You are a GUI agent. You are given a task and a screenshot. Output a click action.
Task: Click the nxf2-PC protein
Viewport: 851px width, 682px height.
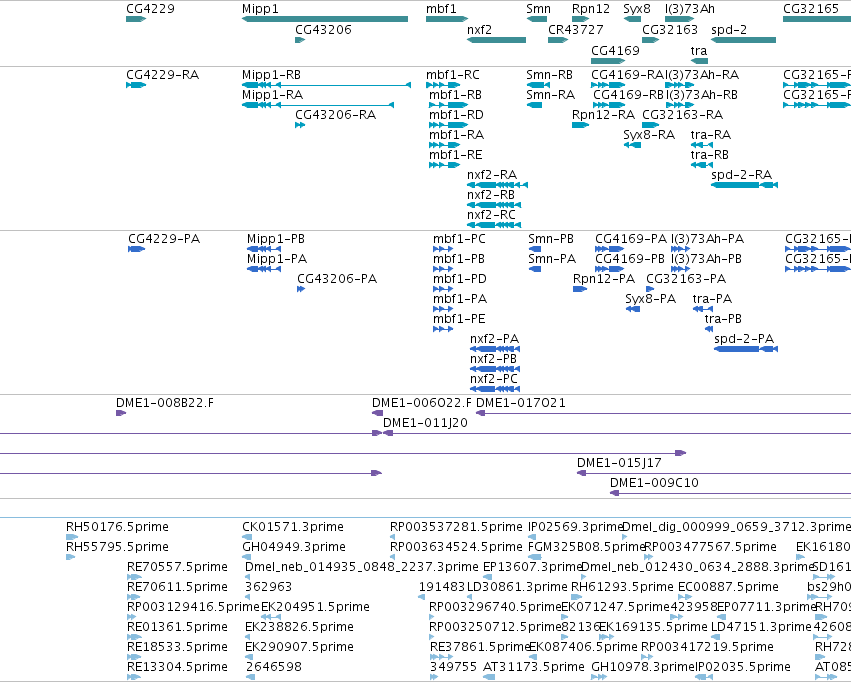495,389
